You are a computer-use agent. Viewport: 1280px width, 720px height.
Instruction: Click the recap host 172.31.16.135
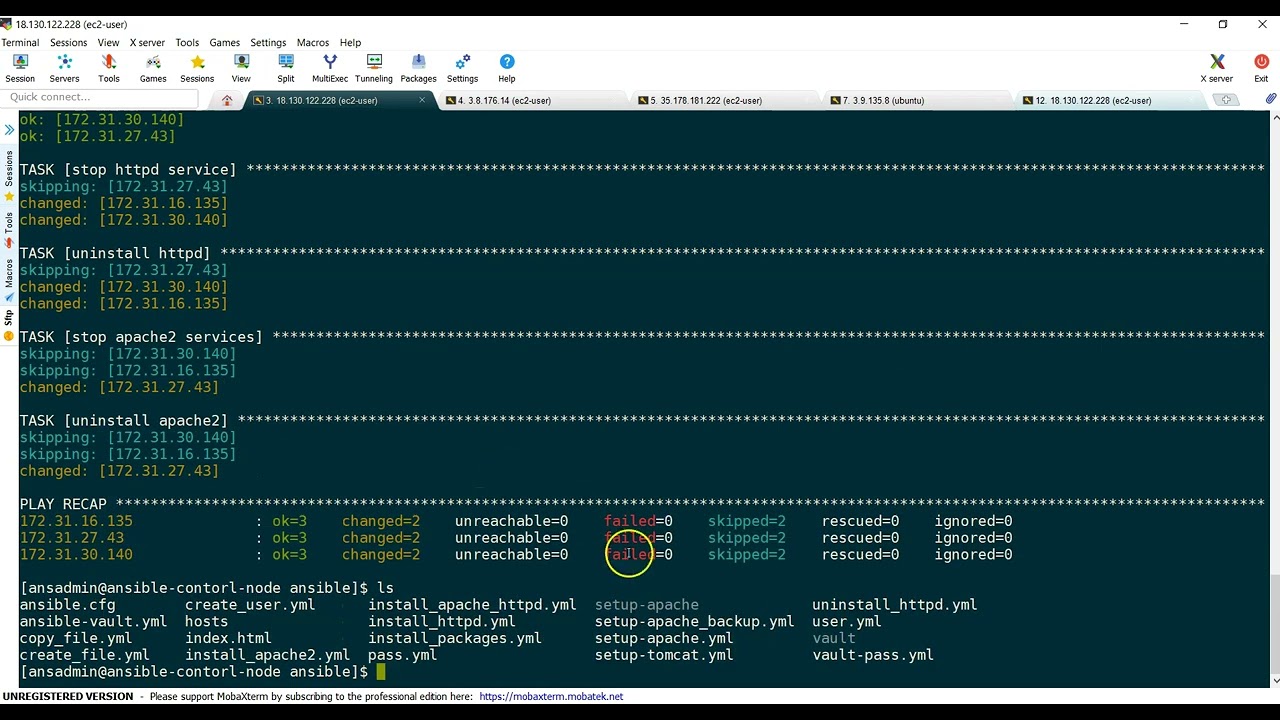(x=76, y=521)
